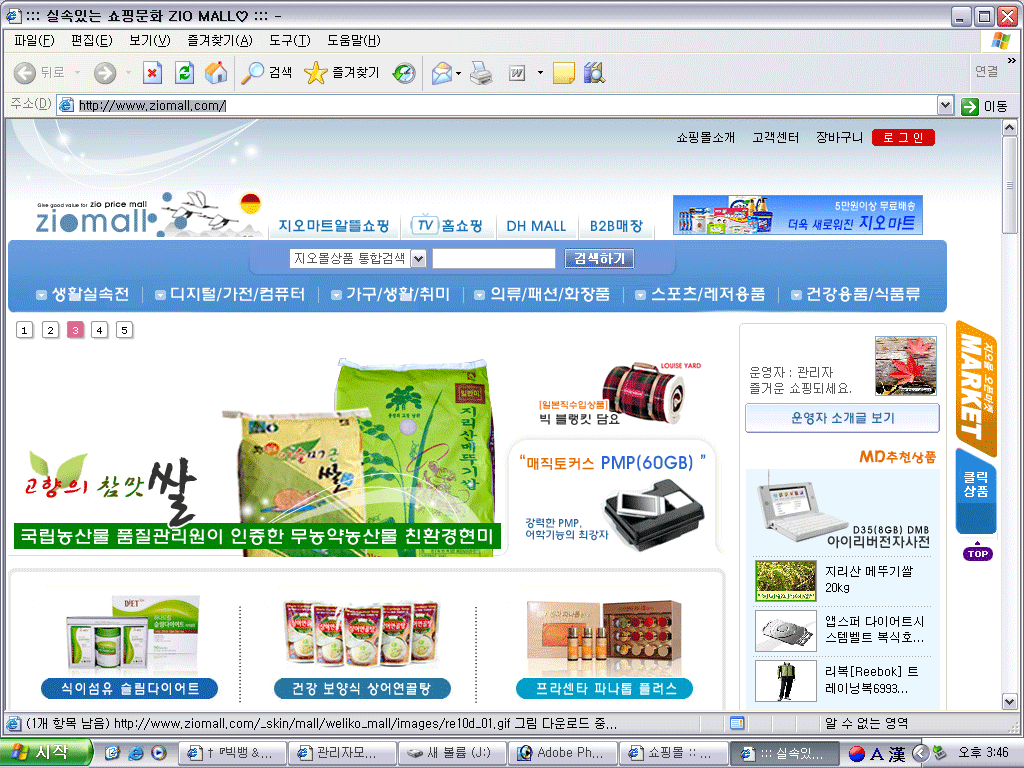Open 식이섬유 슬림다이어트 product label
Image resolution: width=1024 pixels, height=768 pixels.
[x=129, y=688]
